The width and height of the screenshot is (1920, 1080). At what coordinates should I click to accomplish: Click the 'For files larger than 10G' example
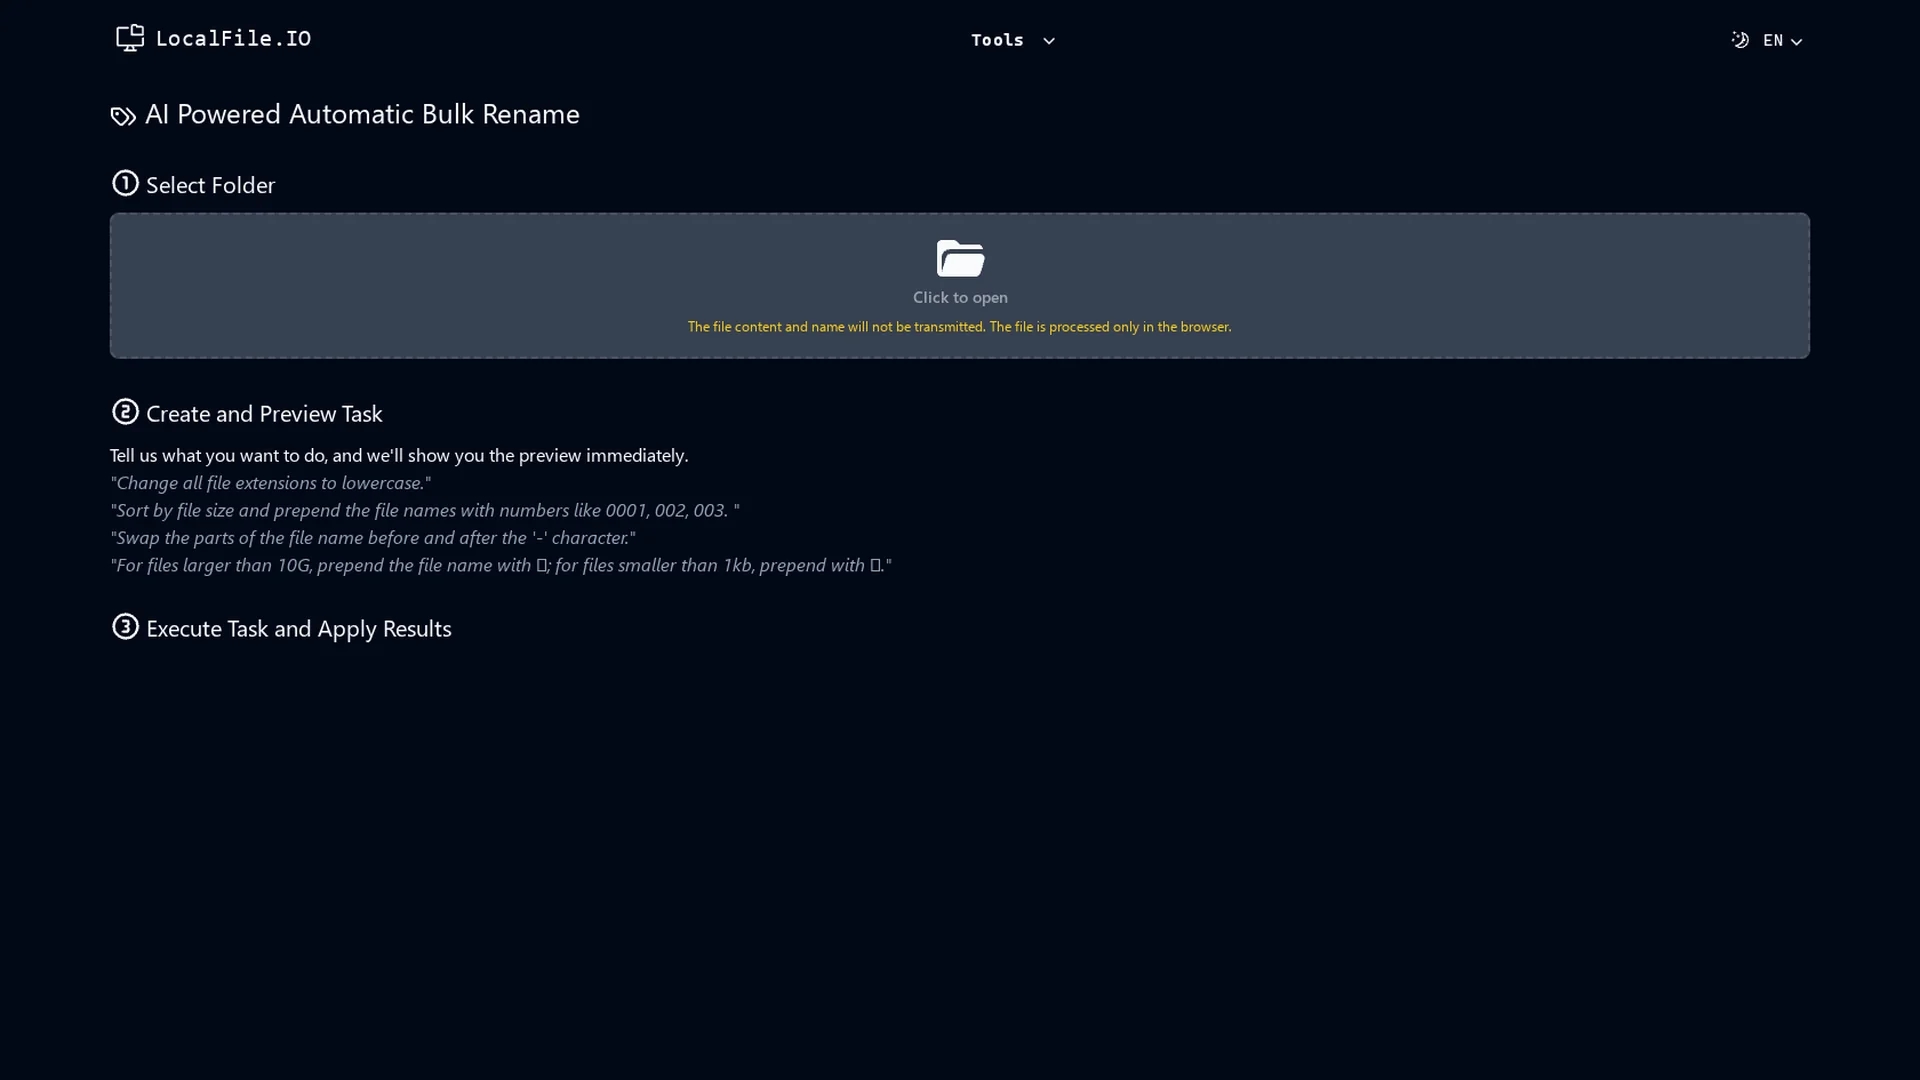[500, 566]
